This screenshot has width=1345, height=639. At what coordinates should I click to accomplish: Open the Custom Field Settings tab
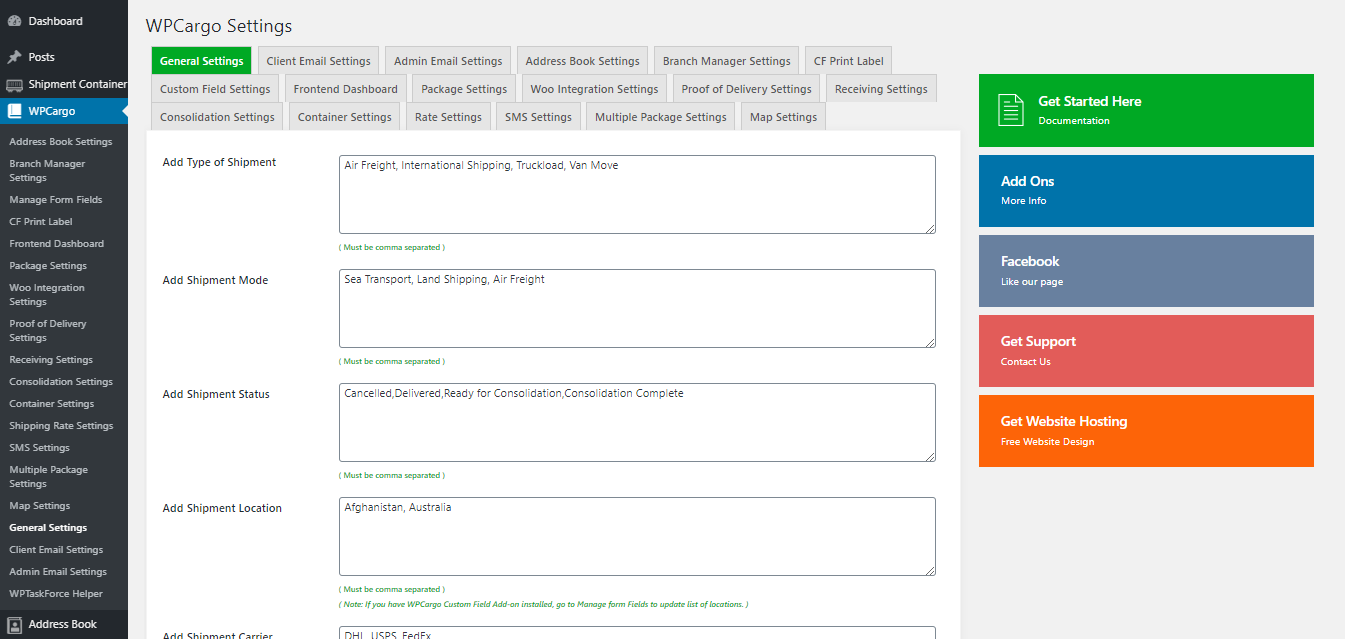coord(215,89)
